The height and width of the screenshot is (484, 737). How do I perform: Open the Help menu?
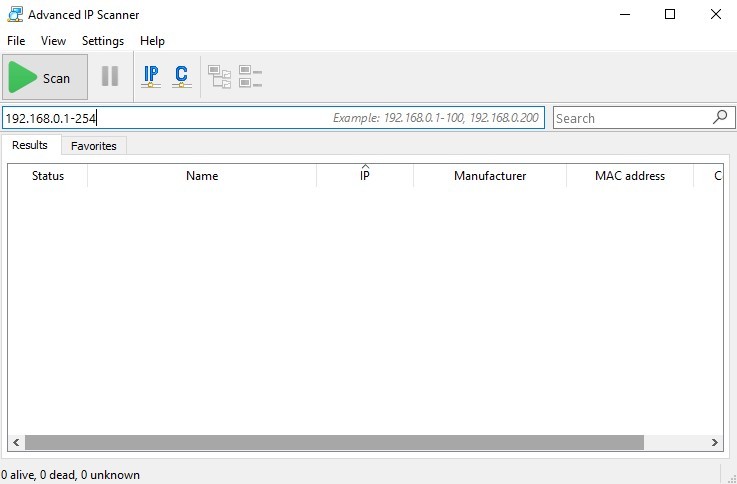tap(152, 41)
